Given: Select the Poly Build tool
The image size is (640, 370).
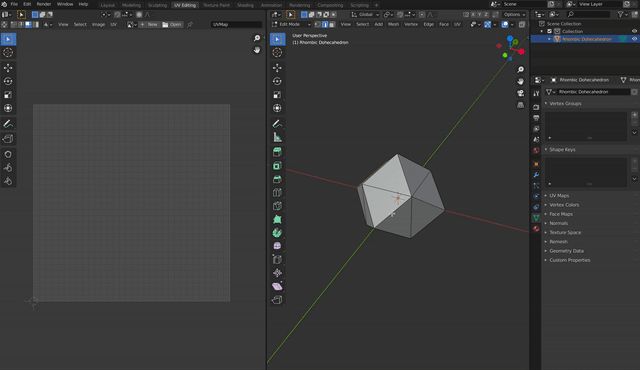Looking at the screenshot, I should pyautogui.click(x=277, y=219).
